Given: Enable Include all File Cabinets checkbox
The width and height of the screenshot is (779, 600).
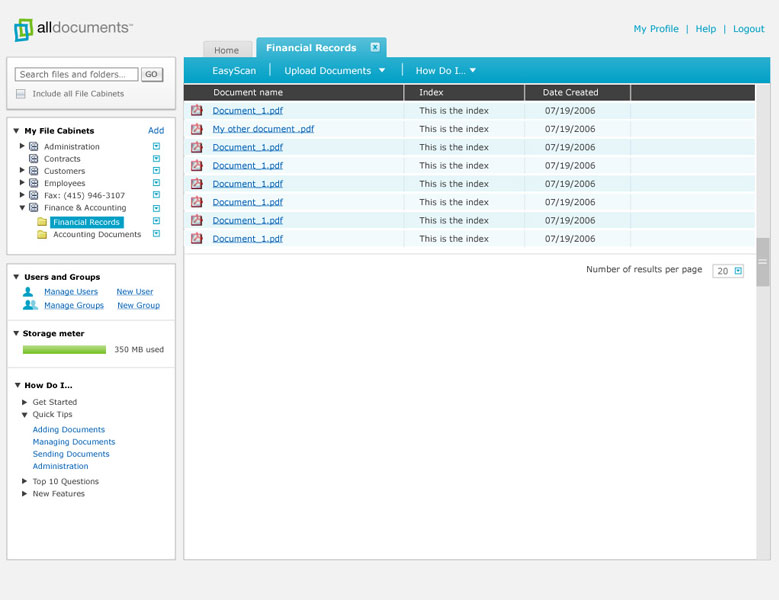Looking at the screenshot, I should point(21,94).
